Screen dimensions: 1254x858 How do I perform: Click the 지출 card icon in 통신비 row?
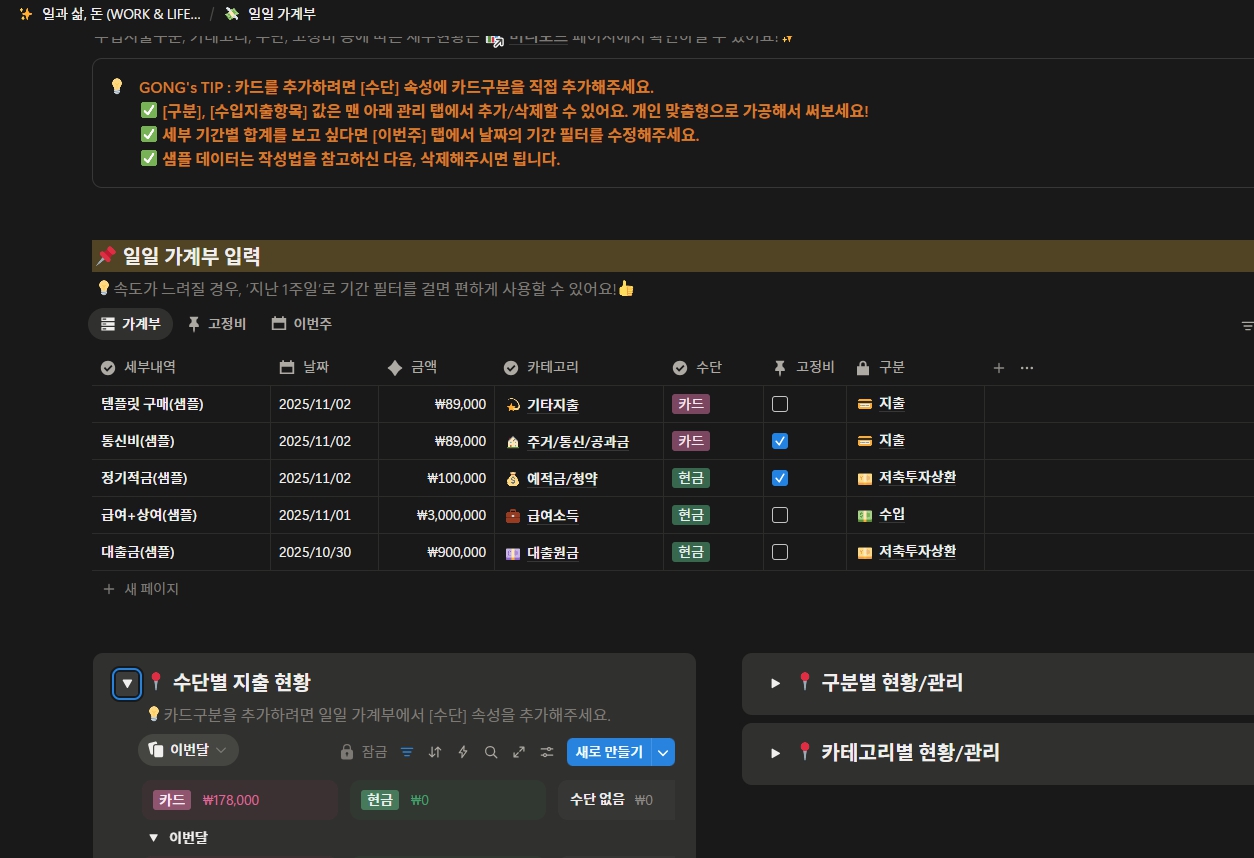point(865,441)
